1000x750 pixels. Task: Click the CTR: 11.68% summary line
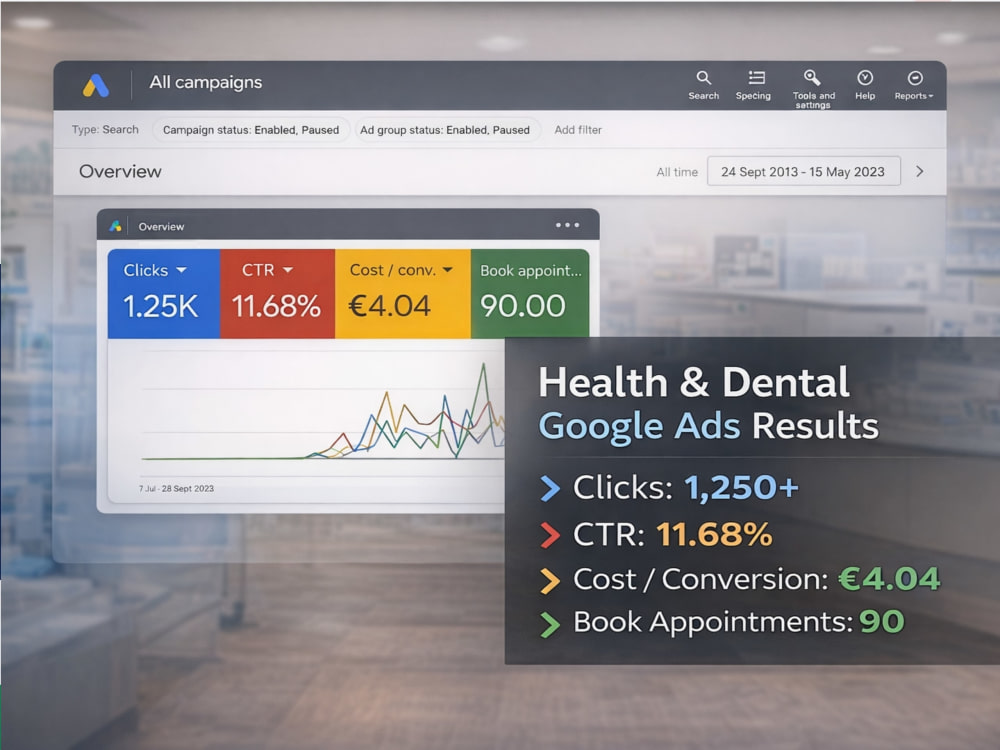click(x=656, y=534)
